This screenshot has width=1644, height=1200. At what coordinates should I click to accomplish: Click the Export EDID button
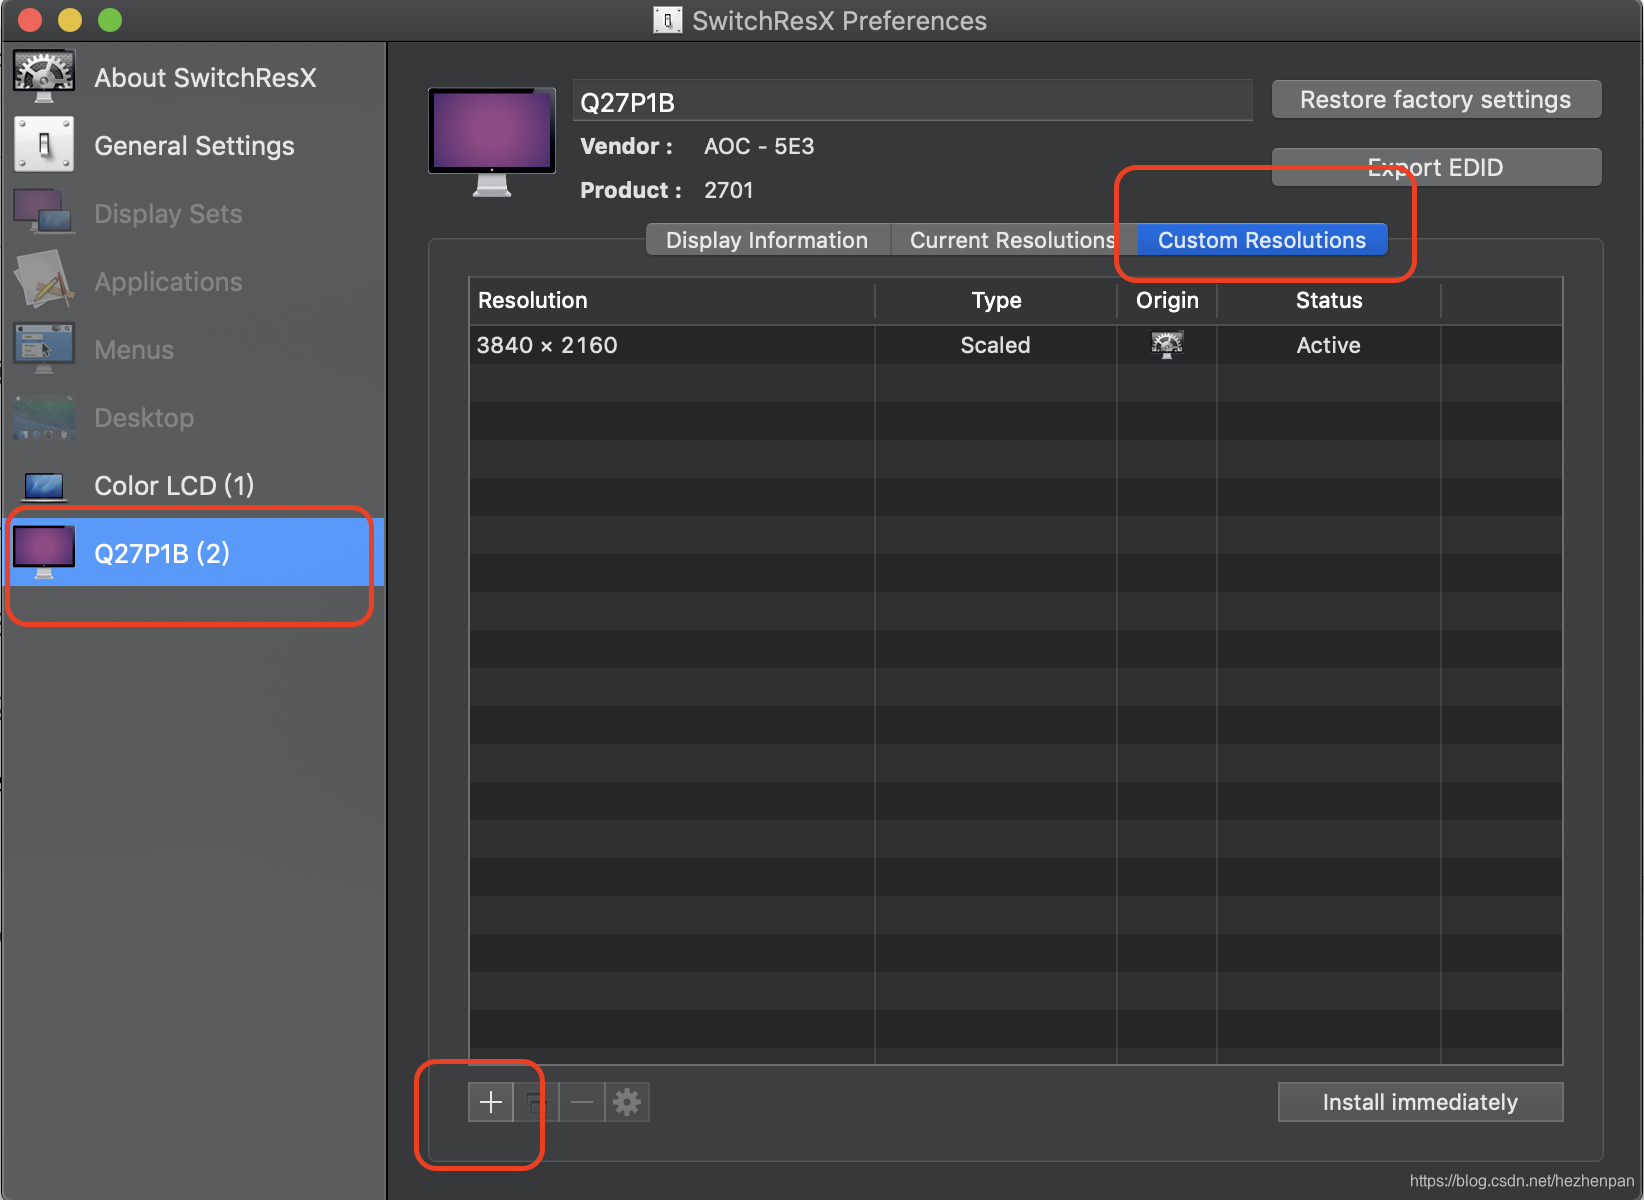pyautogui.click(x=1436, y=167)
